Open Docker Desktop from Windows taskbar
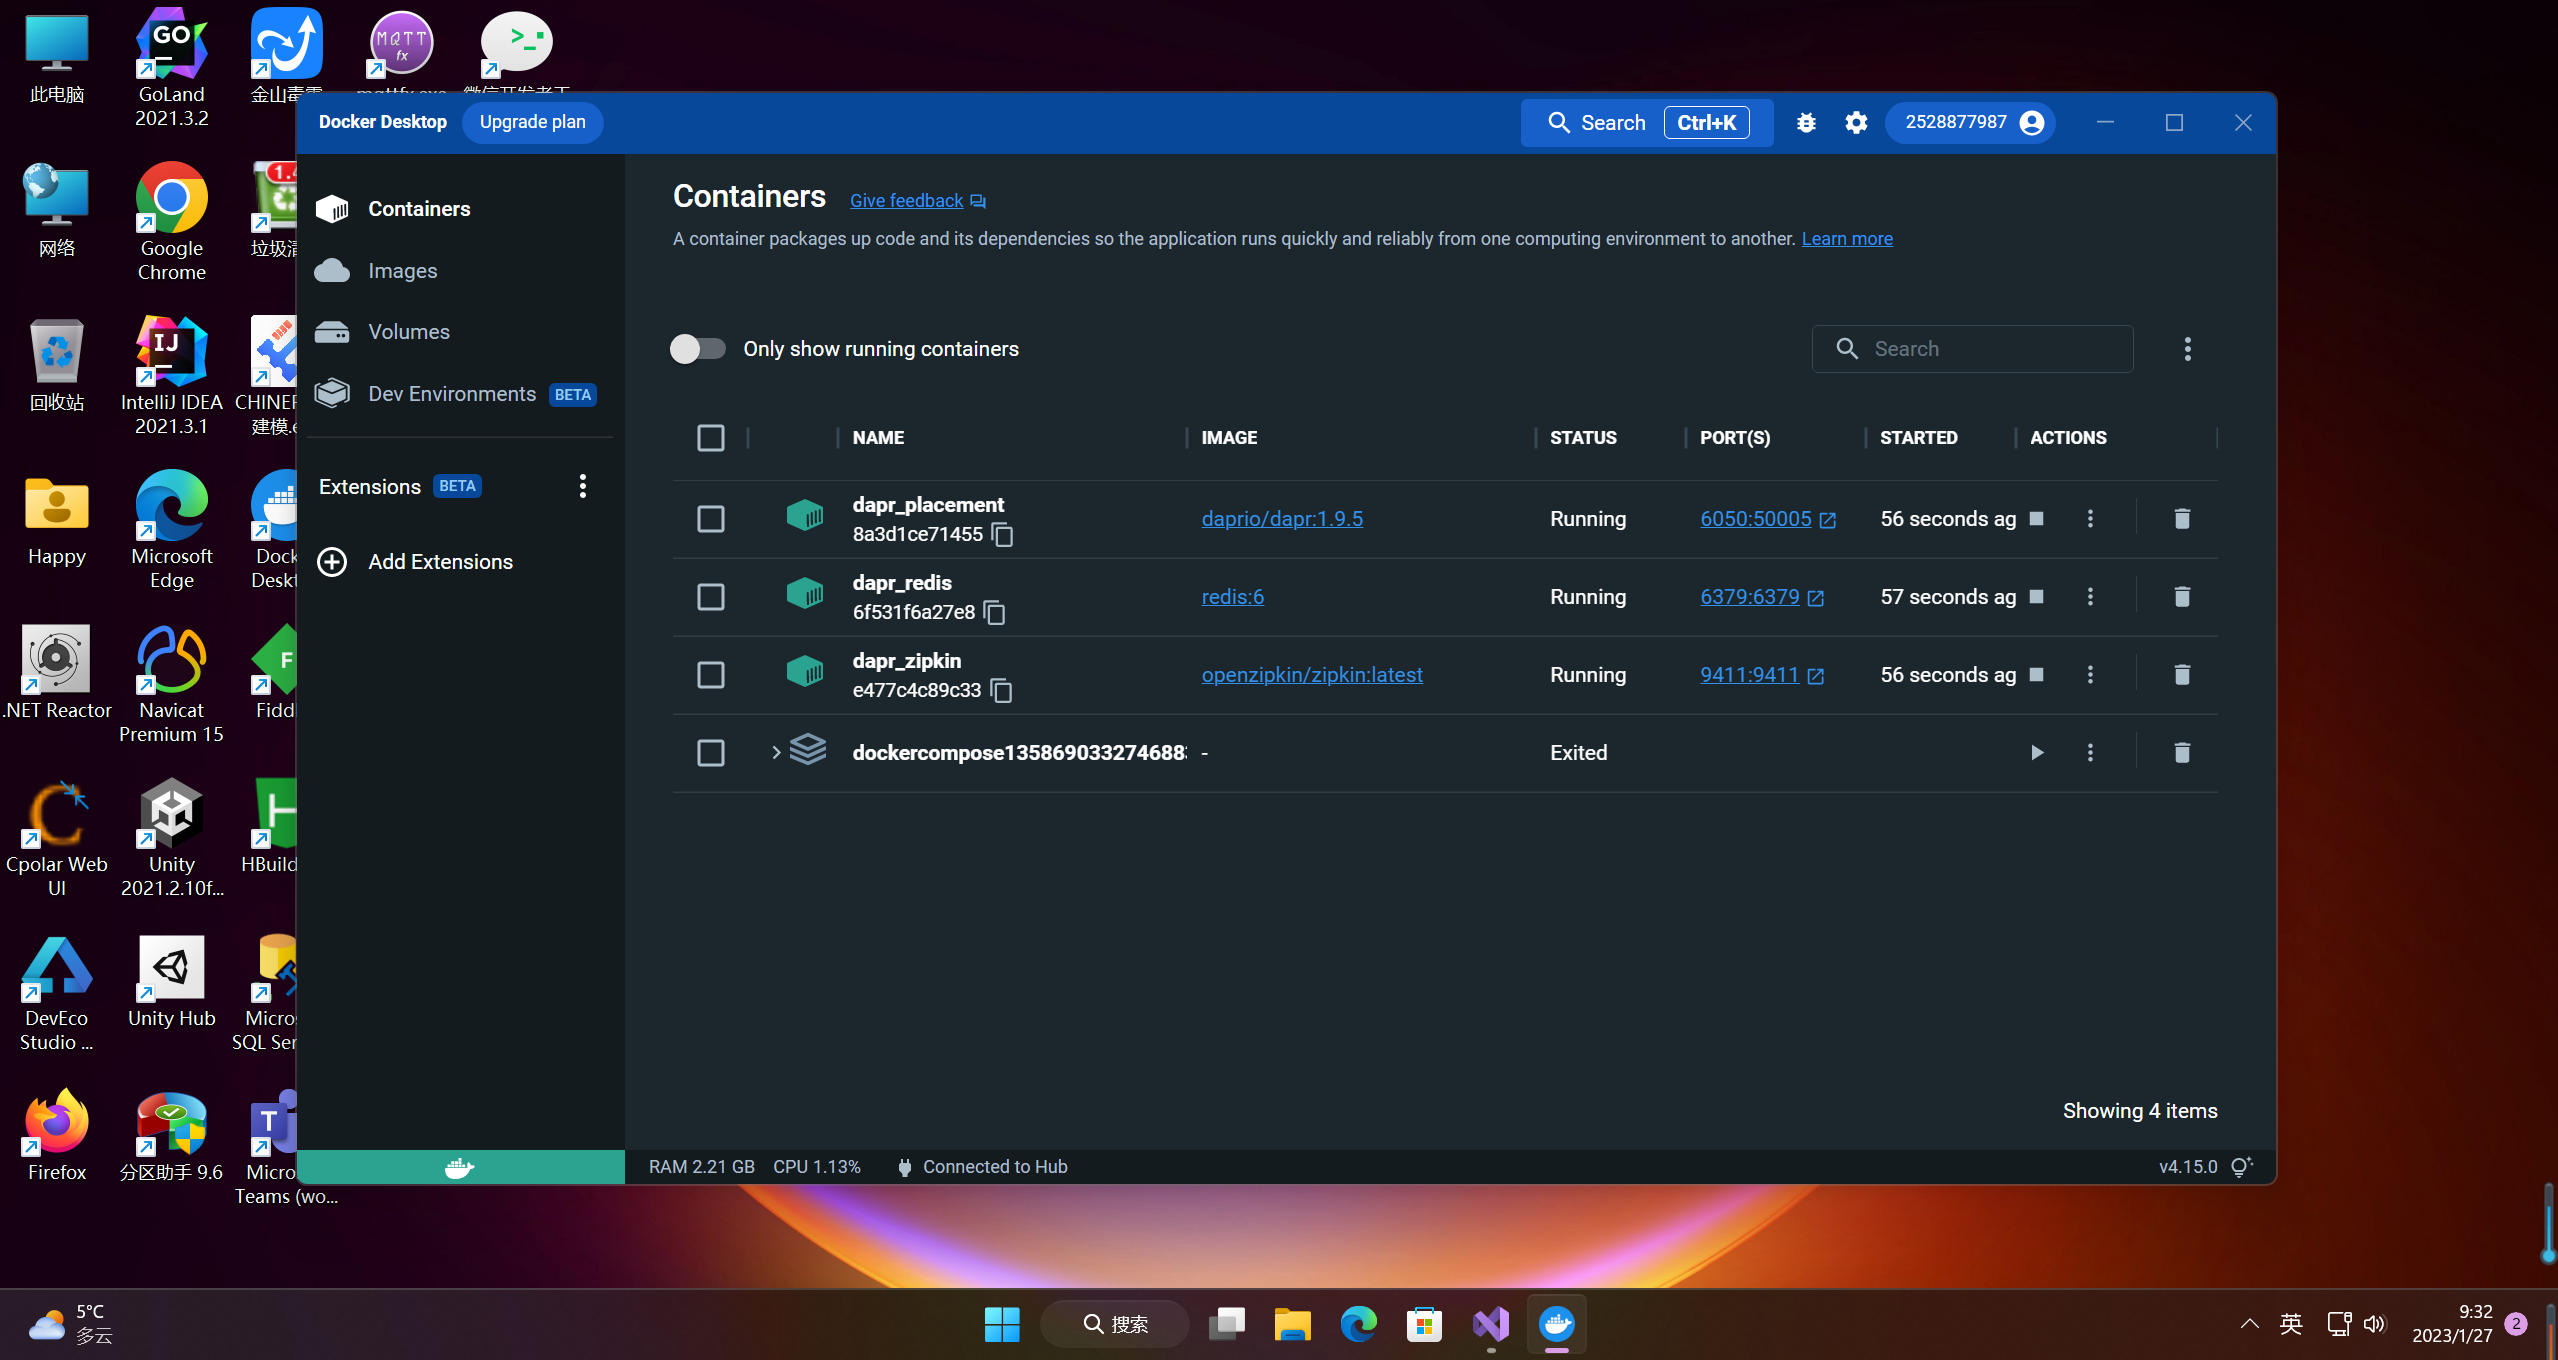 [1556, 1324]
